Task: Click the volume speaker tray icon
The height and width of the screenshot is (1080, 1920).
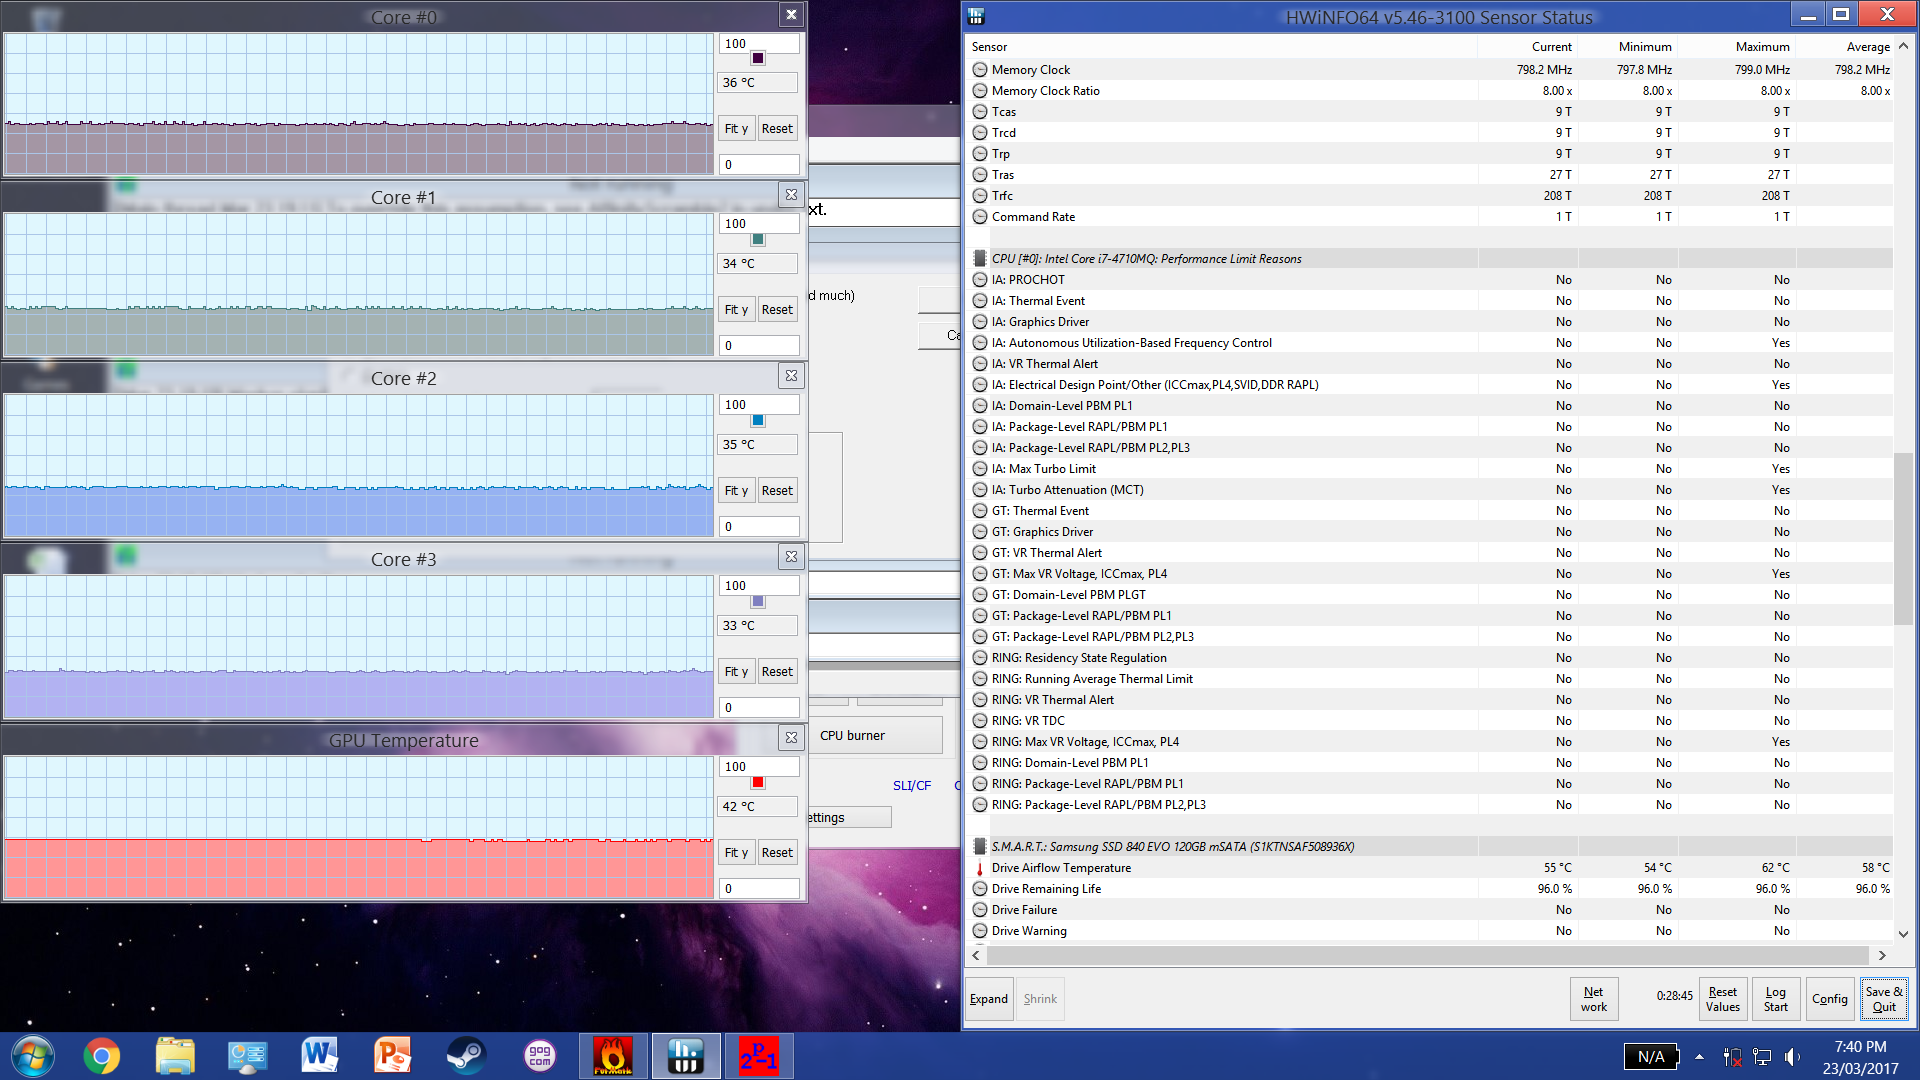Action: click(1791, 1057)
